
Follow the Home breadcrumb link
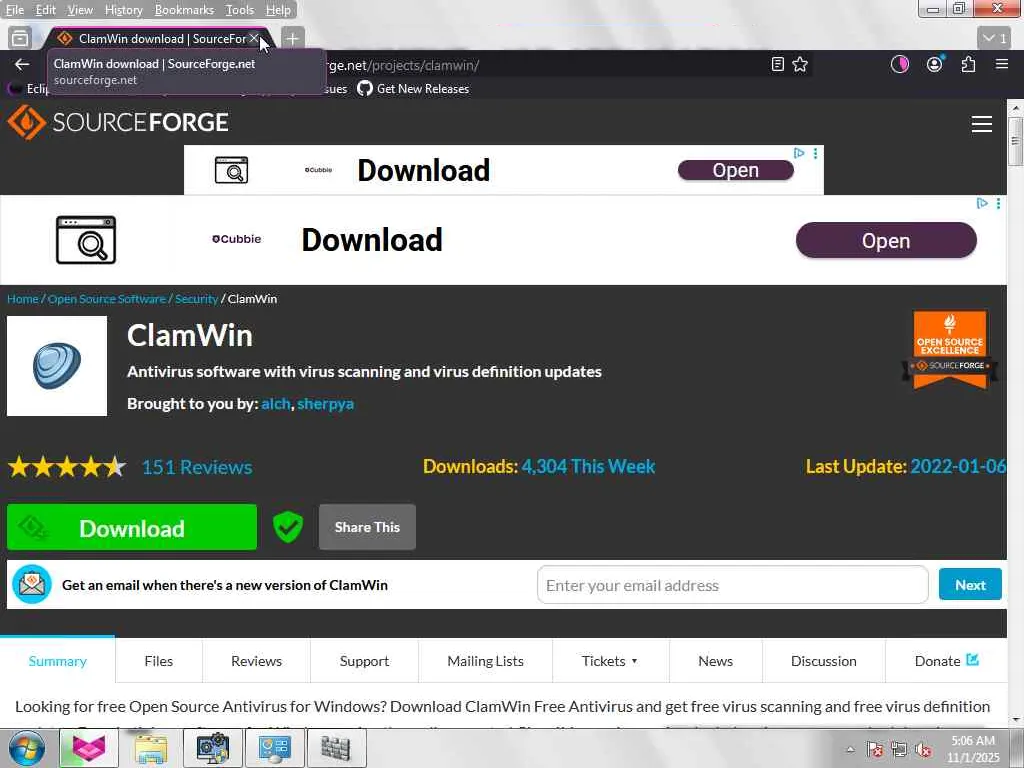coord(23,298)
